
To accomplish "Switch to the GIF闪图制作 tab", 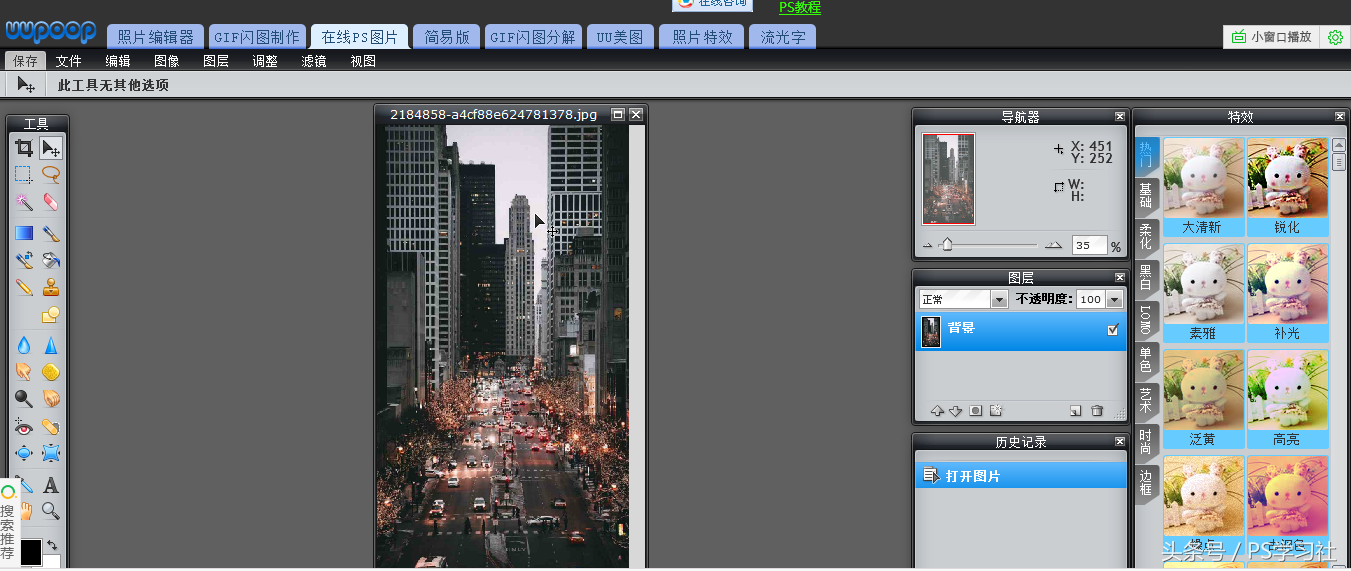I will pyautogui.click(x=257, y=38).
